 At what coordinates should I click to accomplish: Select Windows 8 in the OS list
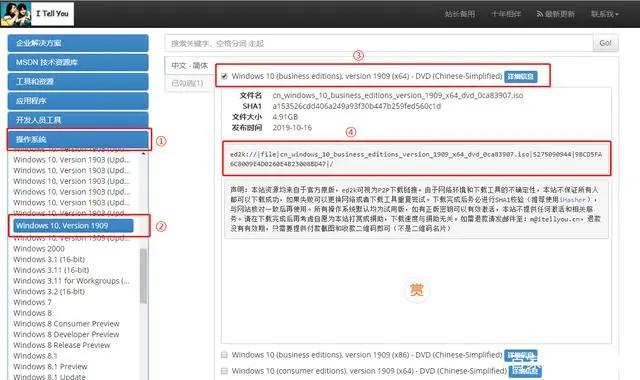pos(32,313)
